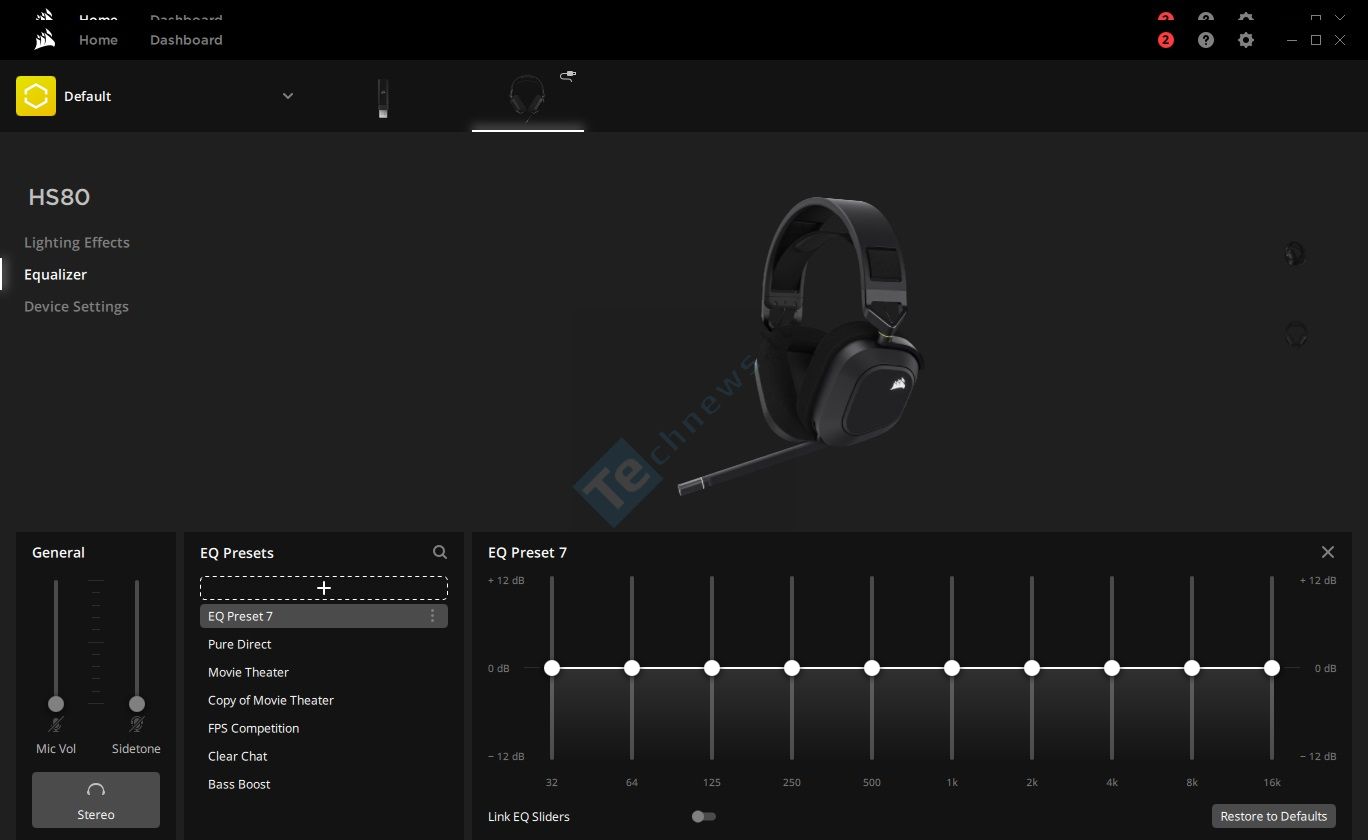
Task: Open the settings gear icon
Action: pyautogui.click(x=1246, y=40)
